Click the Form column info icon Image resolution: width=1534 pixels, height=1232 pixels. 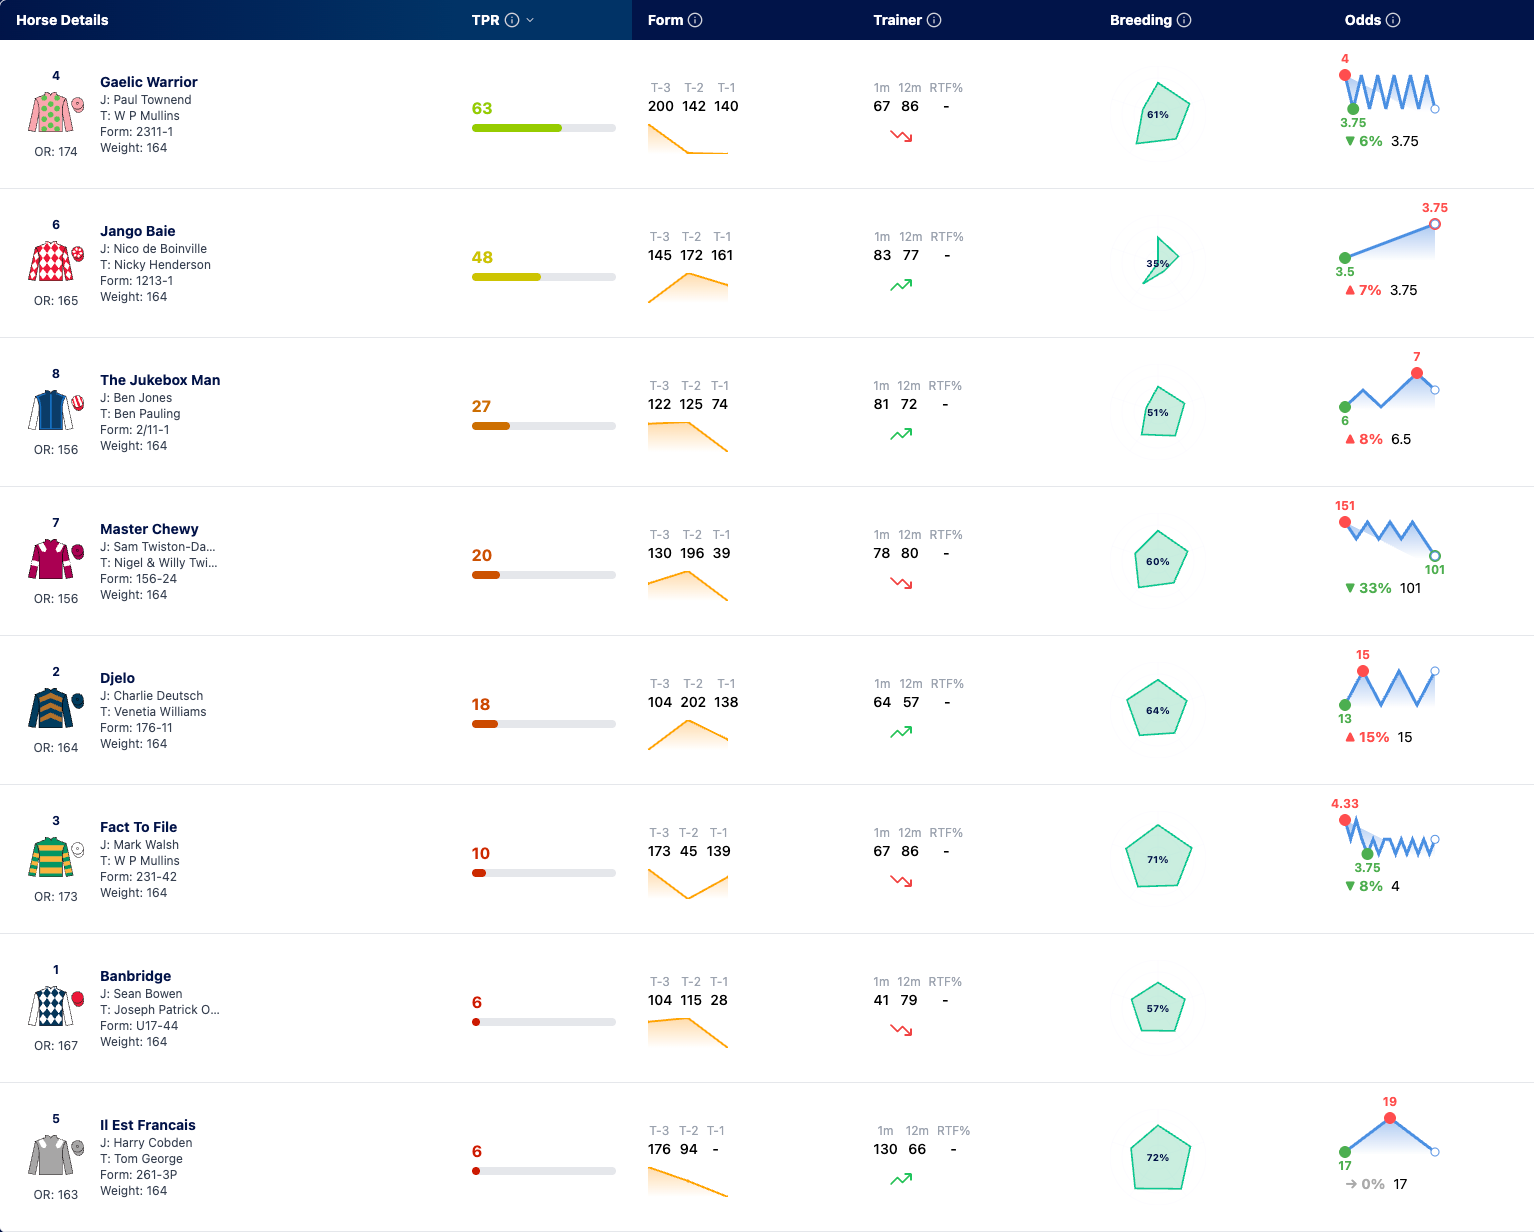tap(695, 20)
